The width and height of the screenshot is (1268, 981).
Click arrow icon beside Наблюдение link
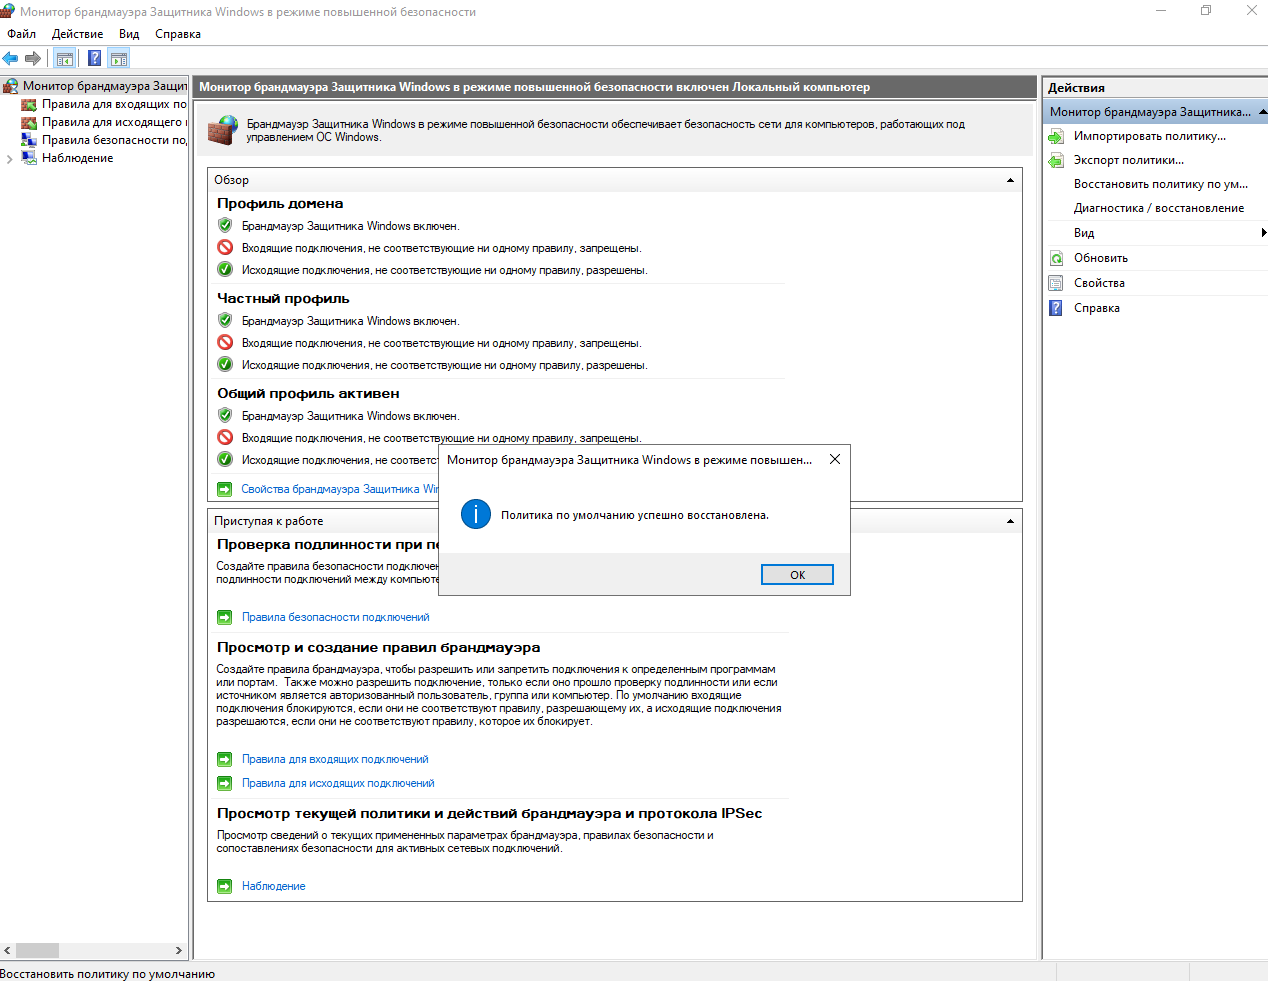pos(225,886)
